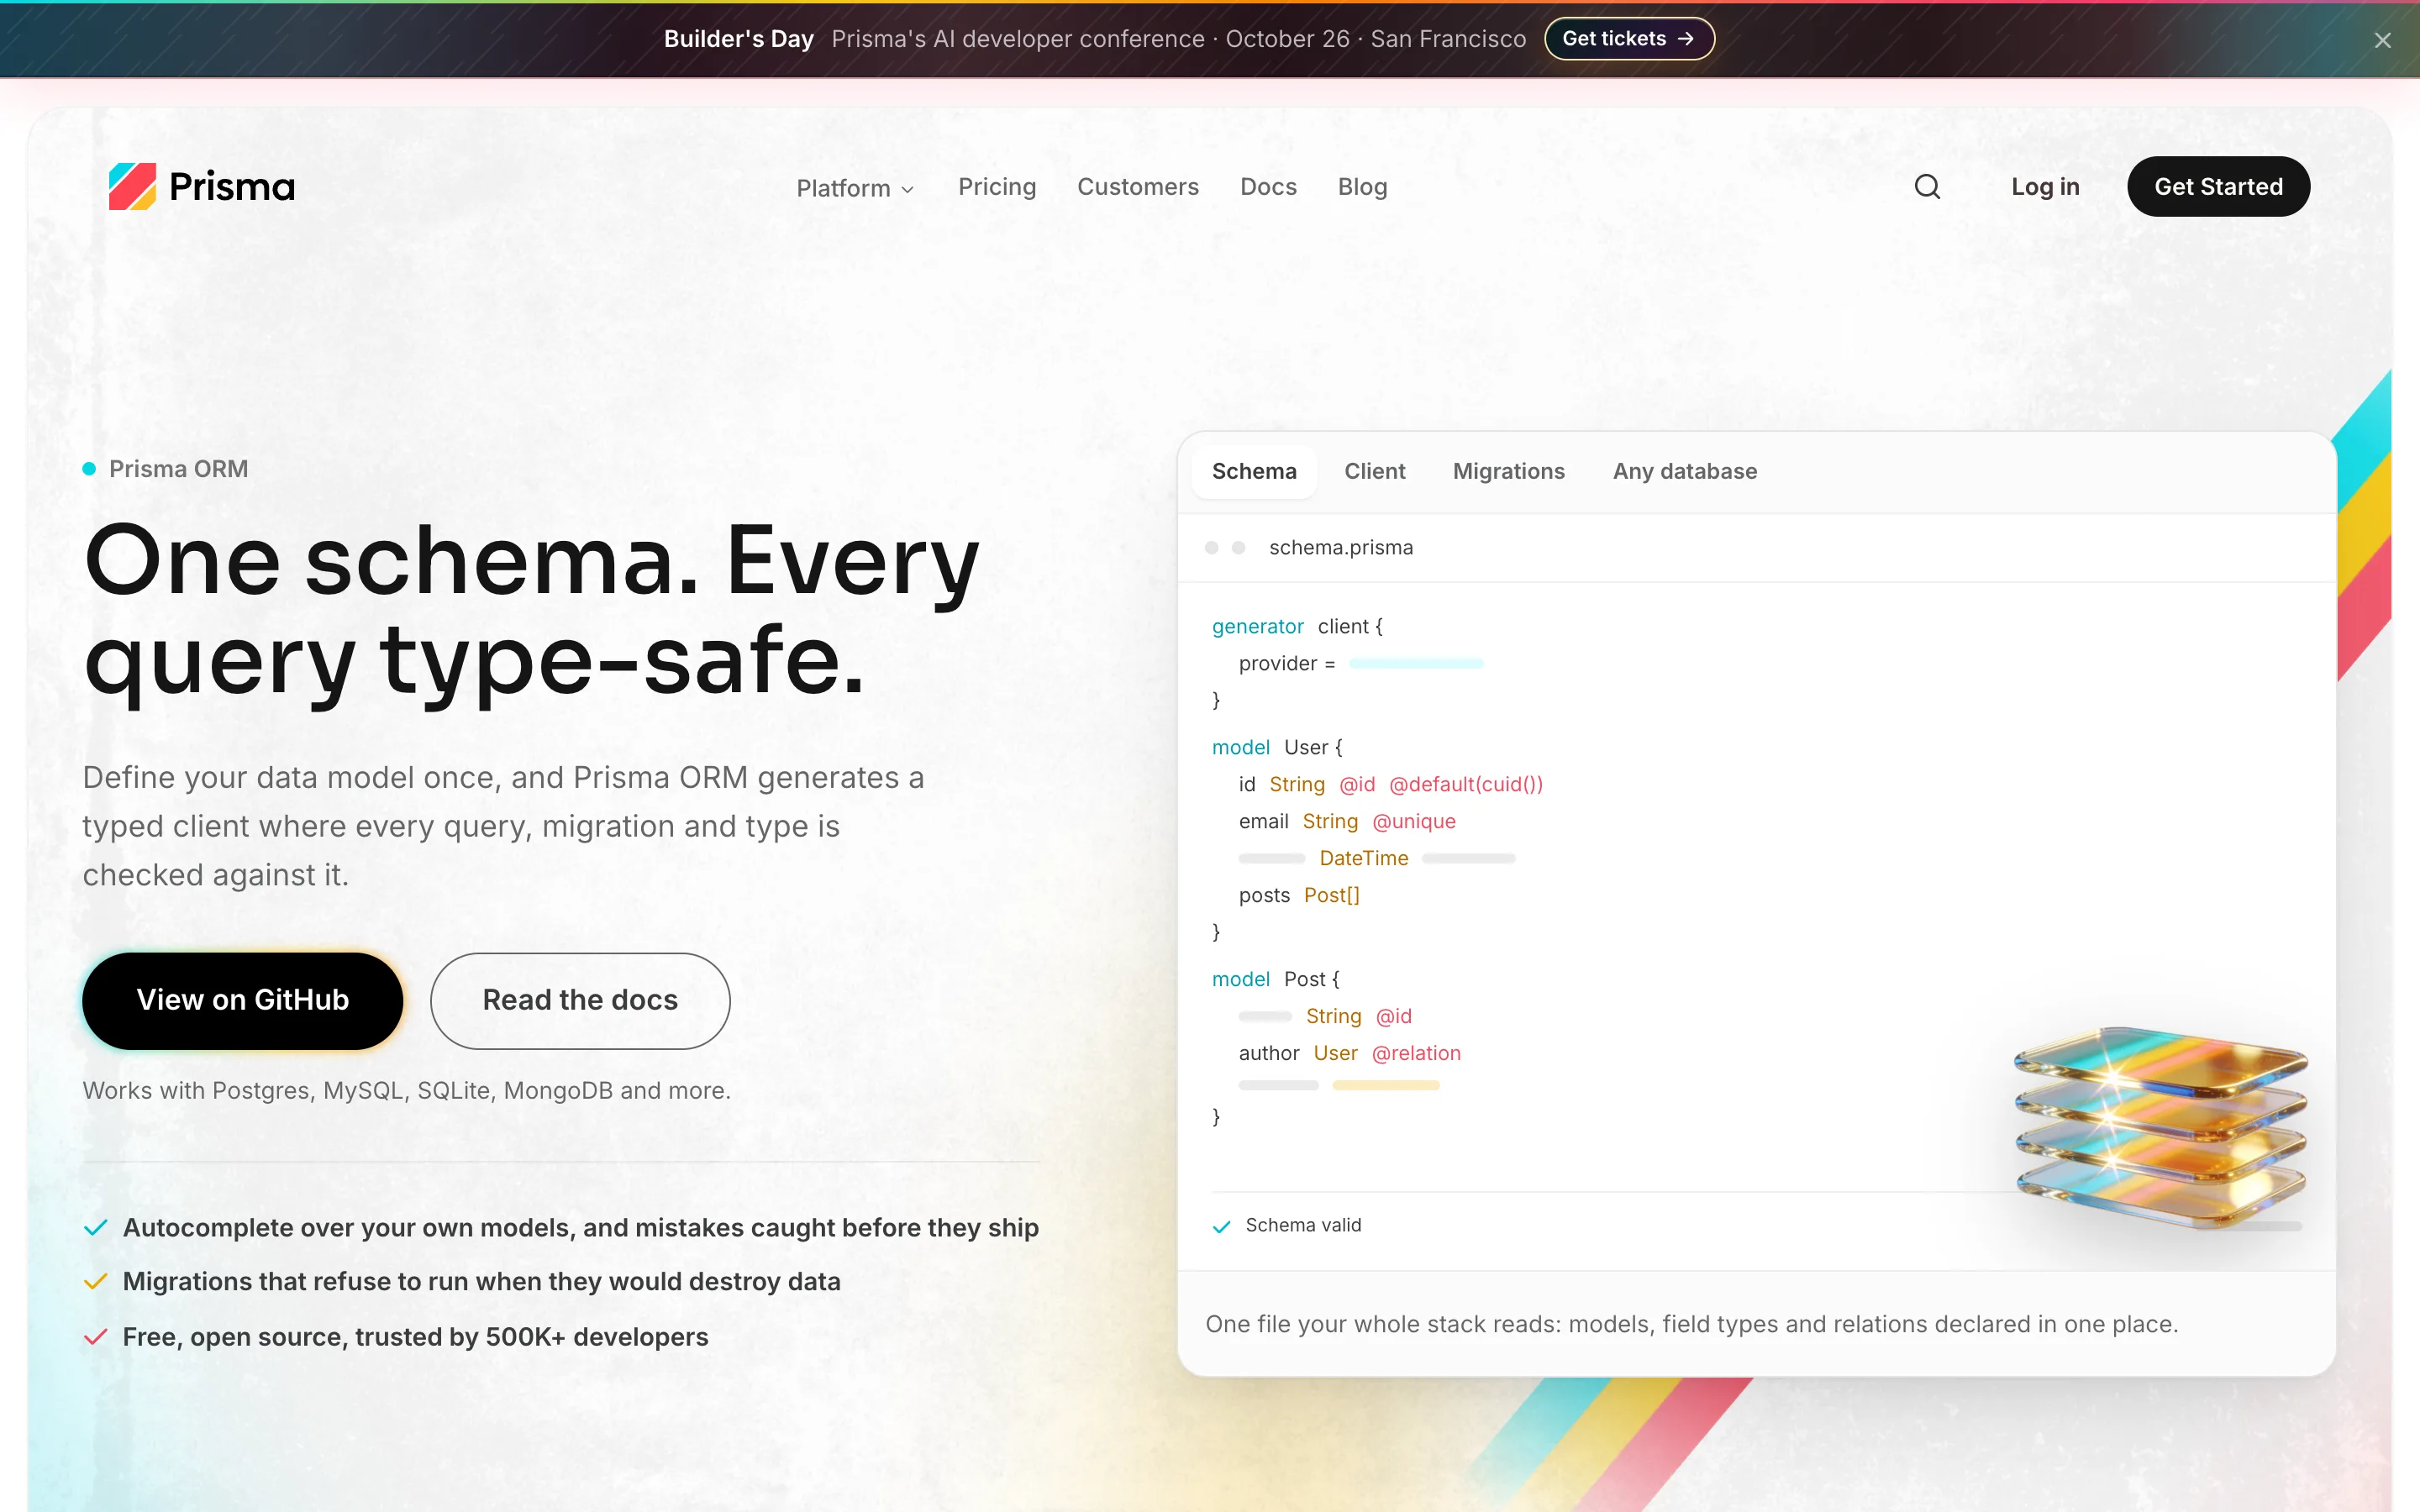The image size is (2420, 1512).
Task: Click the Migrations feature yellow checkmark
Action: [96, 1282]
